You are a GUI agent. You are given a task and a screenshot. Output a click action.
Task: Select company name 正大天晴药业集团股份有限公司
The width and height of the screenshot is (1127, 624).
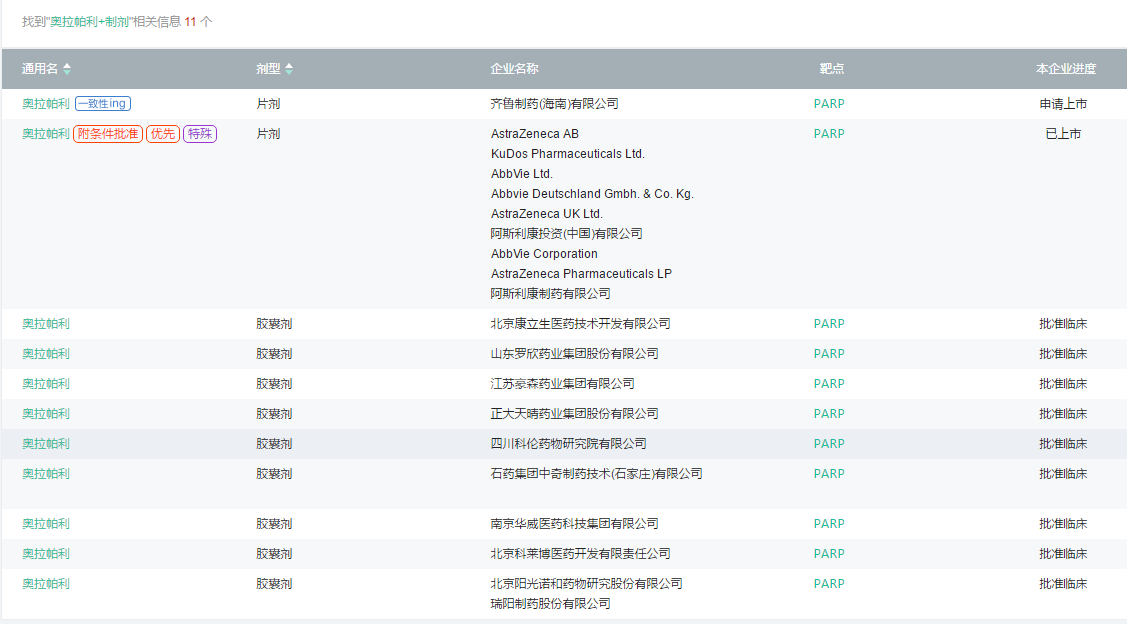coord(574,414)
